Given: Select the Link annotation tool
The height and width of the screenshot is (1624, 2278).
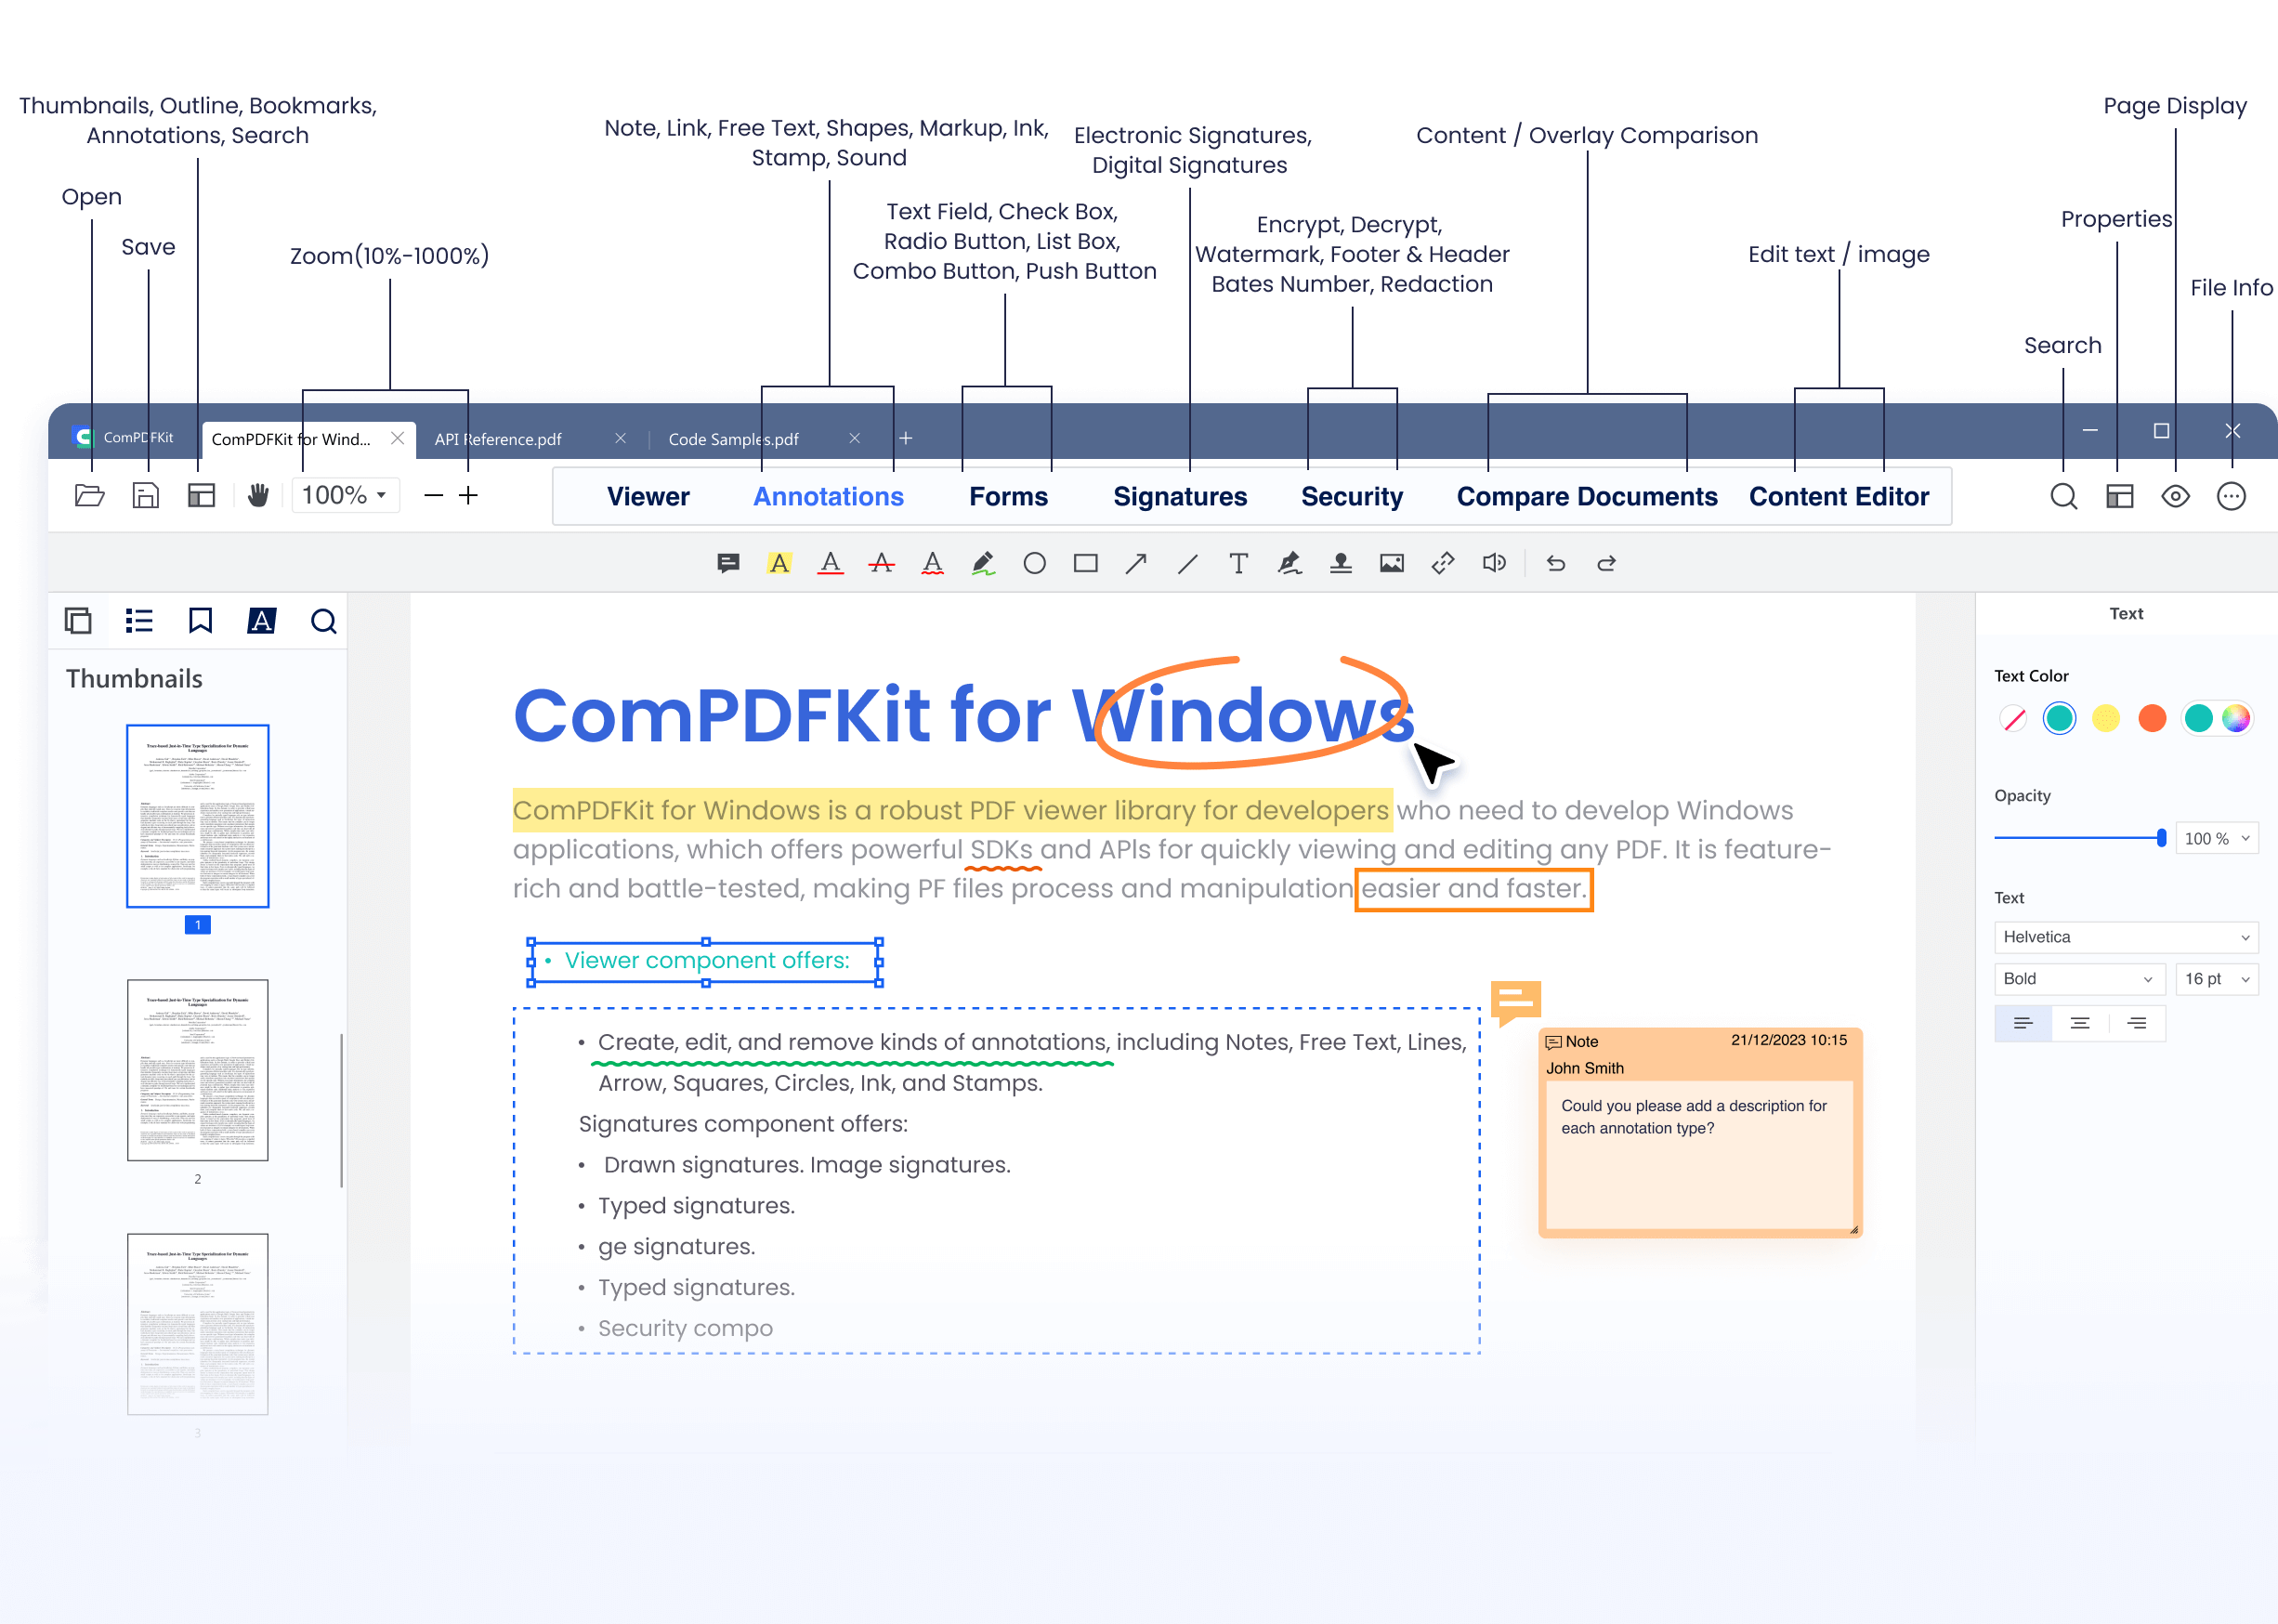Looking at the screenshot, I should [1443, 564].
